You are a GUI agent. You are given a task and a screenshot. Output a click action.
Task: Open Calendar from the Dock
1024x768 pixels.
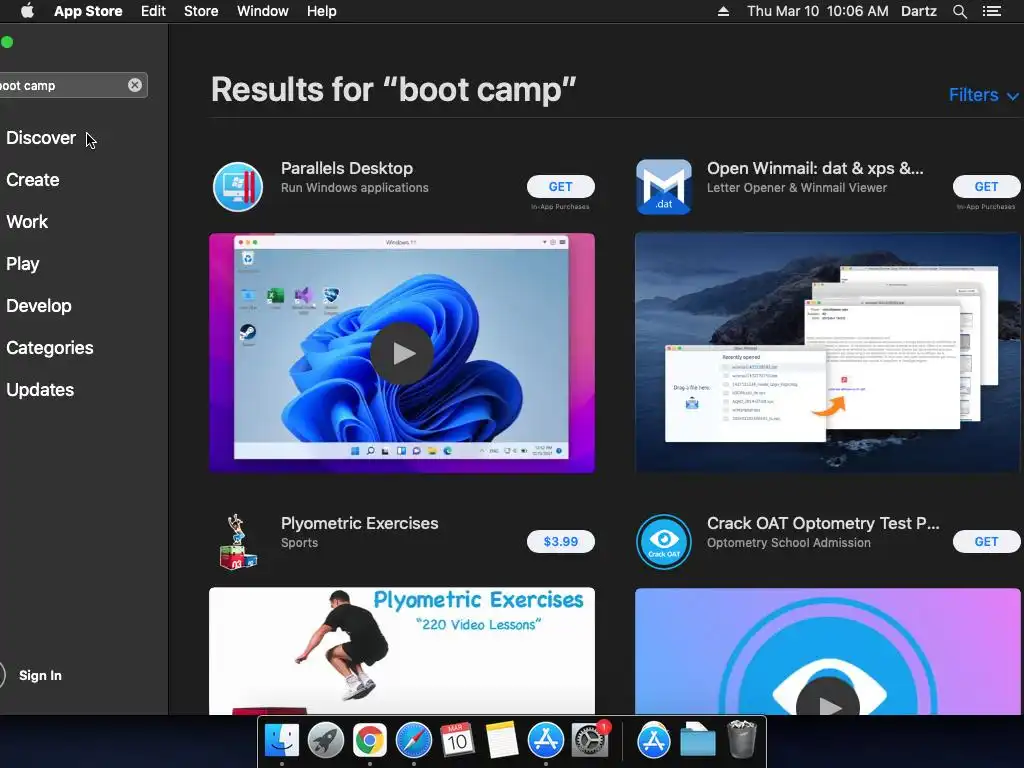(x=457, y=741)
